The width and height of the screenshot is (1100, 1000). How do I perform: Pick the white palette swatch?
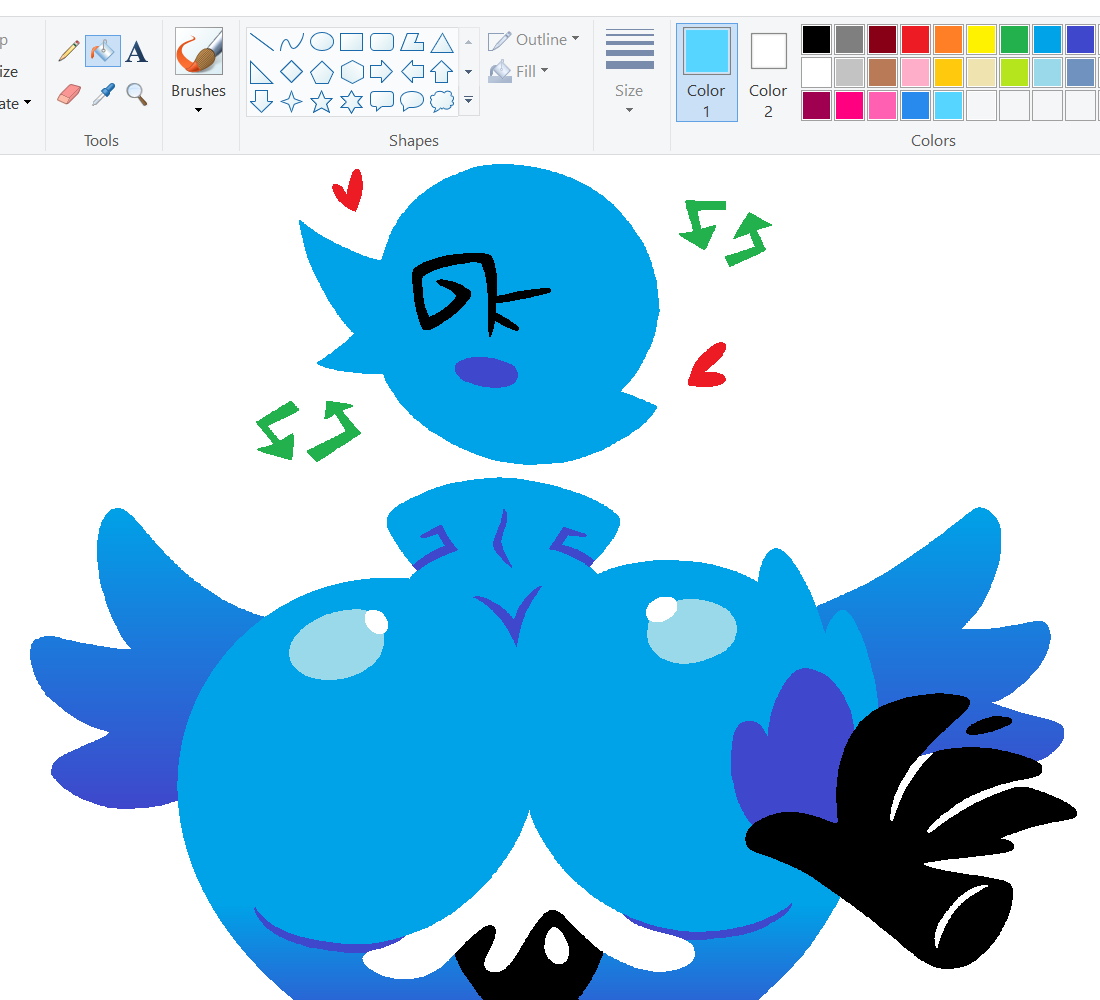point(817,72)
